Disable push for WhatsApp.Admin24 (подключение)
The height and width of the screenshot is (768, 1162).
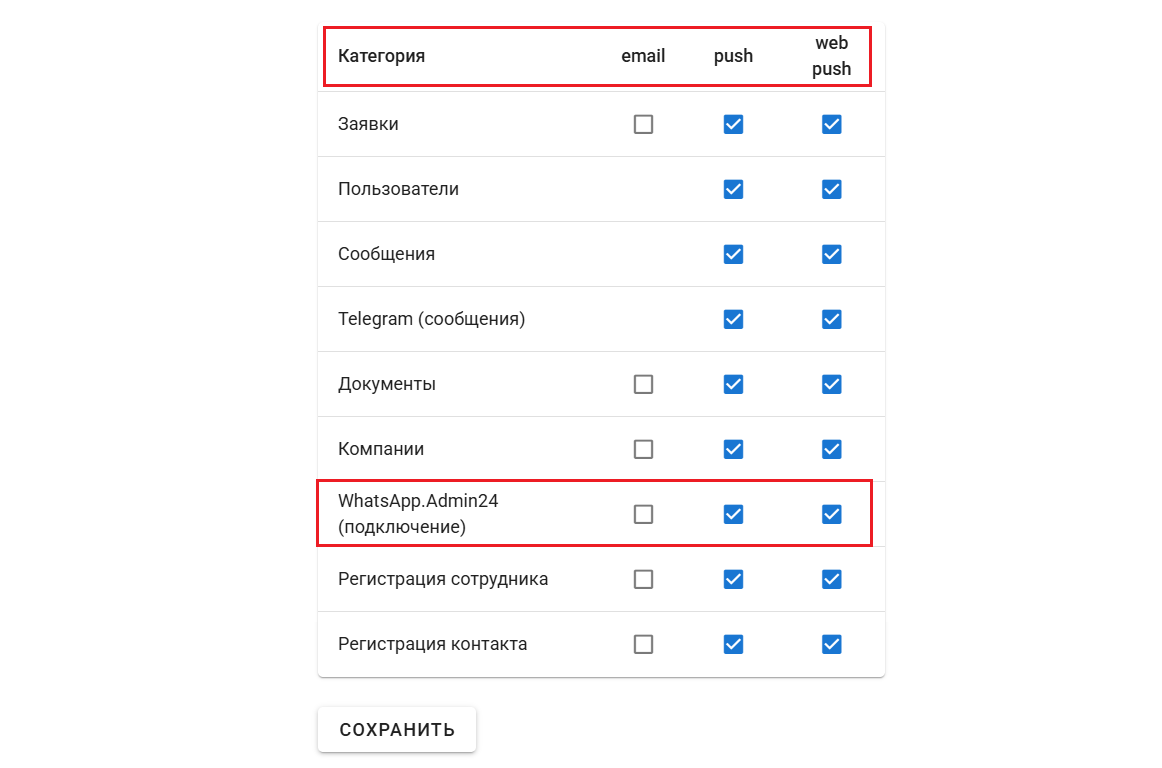733,514
